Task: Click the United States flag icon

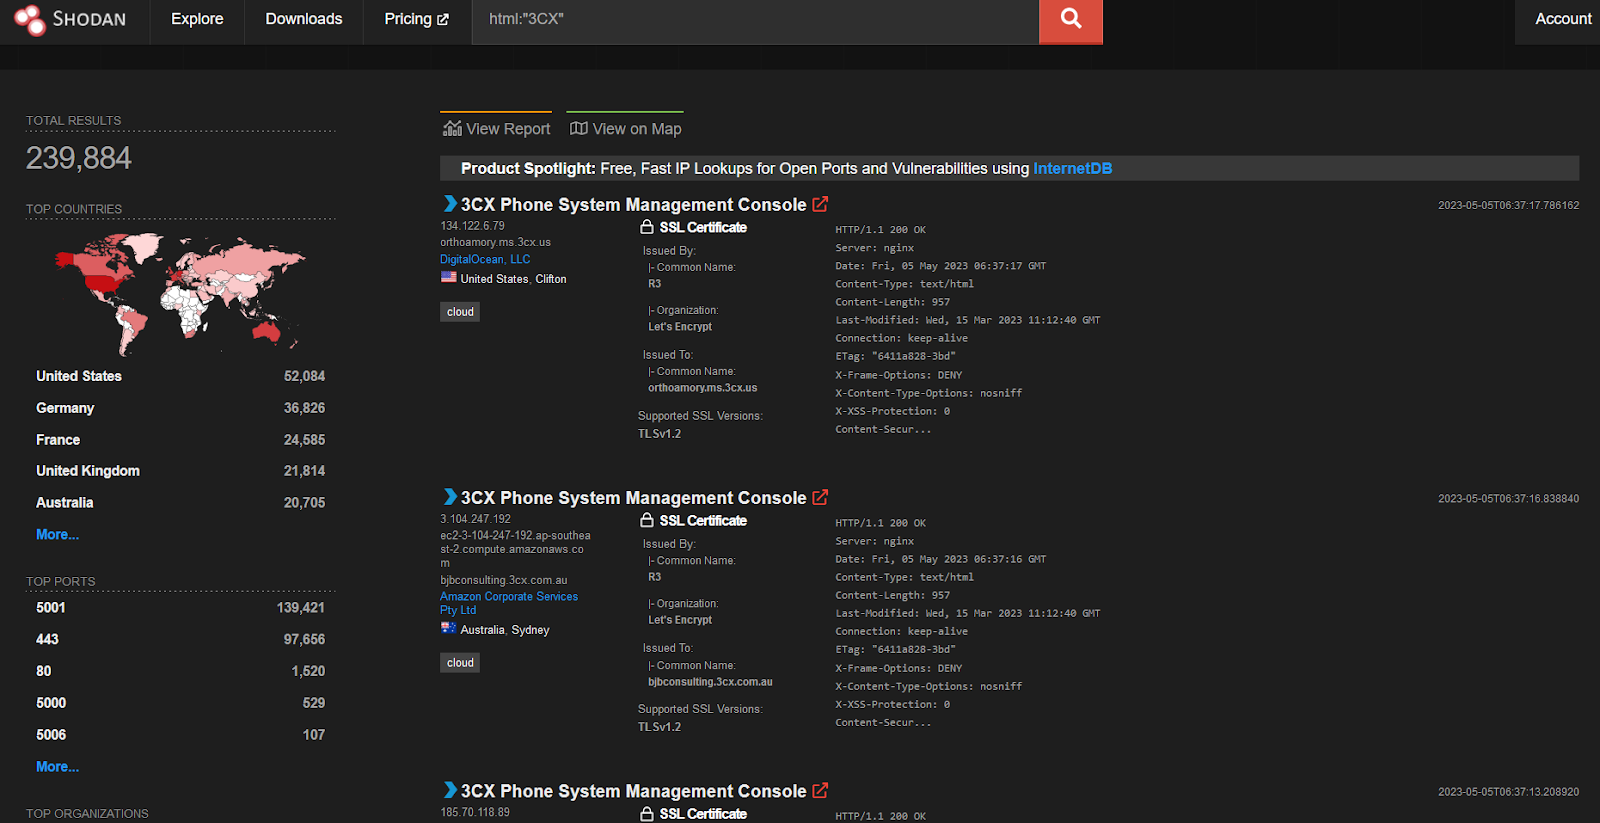Action: click(449, 278)
